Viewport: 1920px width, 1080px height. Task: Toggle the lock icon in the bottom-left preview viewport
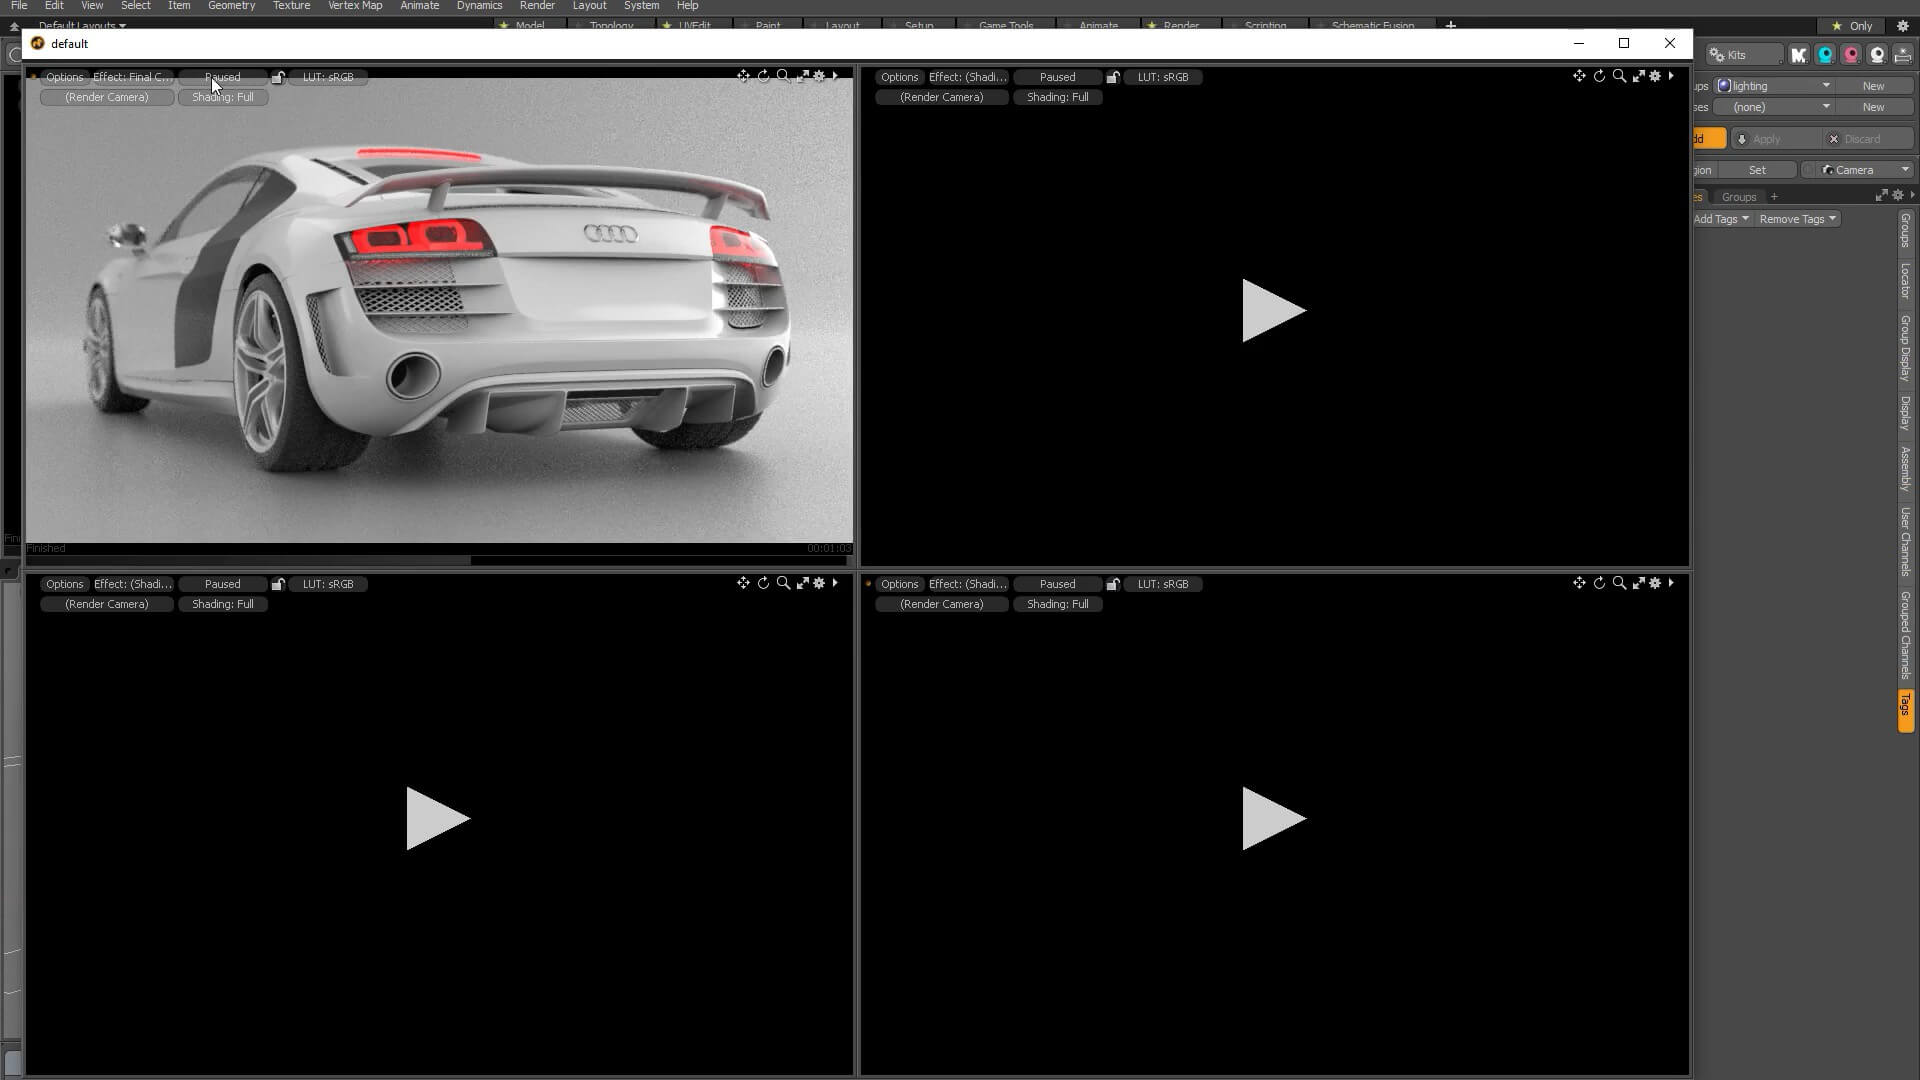click(x=278, y=584)
